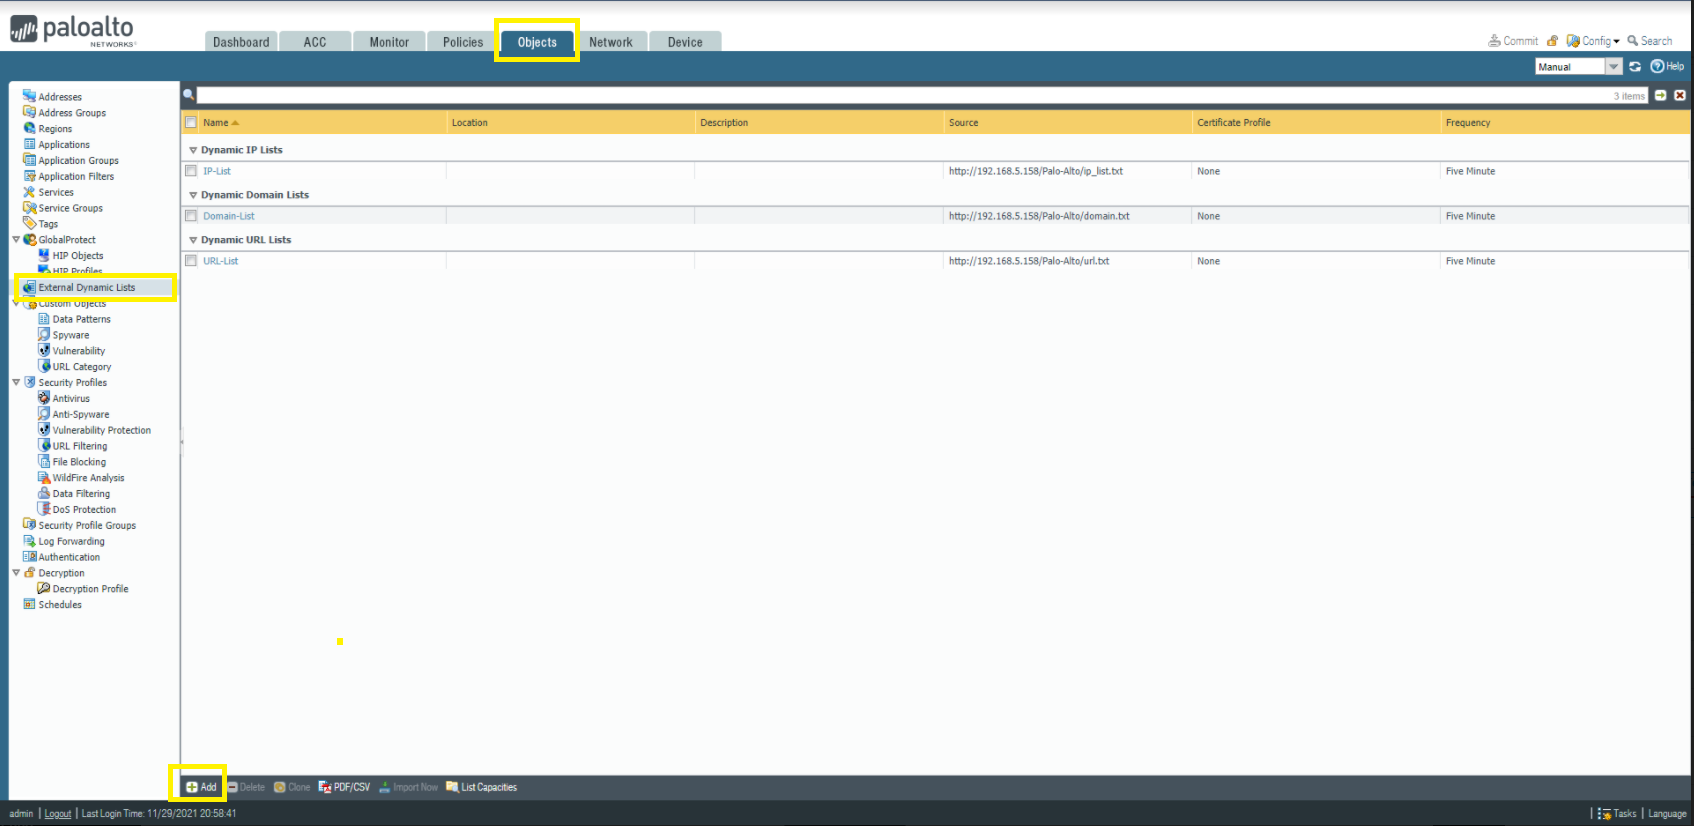This screenshot has height=826, width=1694.
Task: Open the Config dropdown menu
Action: (1593, 41)
